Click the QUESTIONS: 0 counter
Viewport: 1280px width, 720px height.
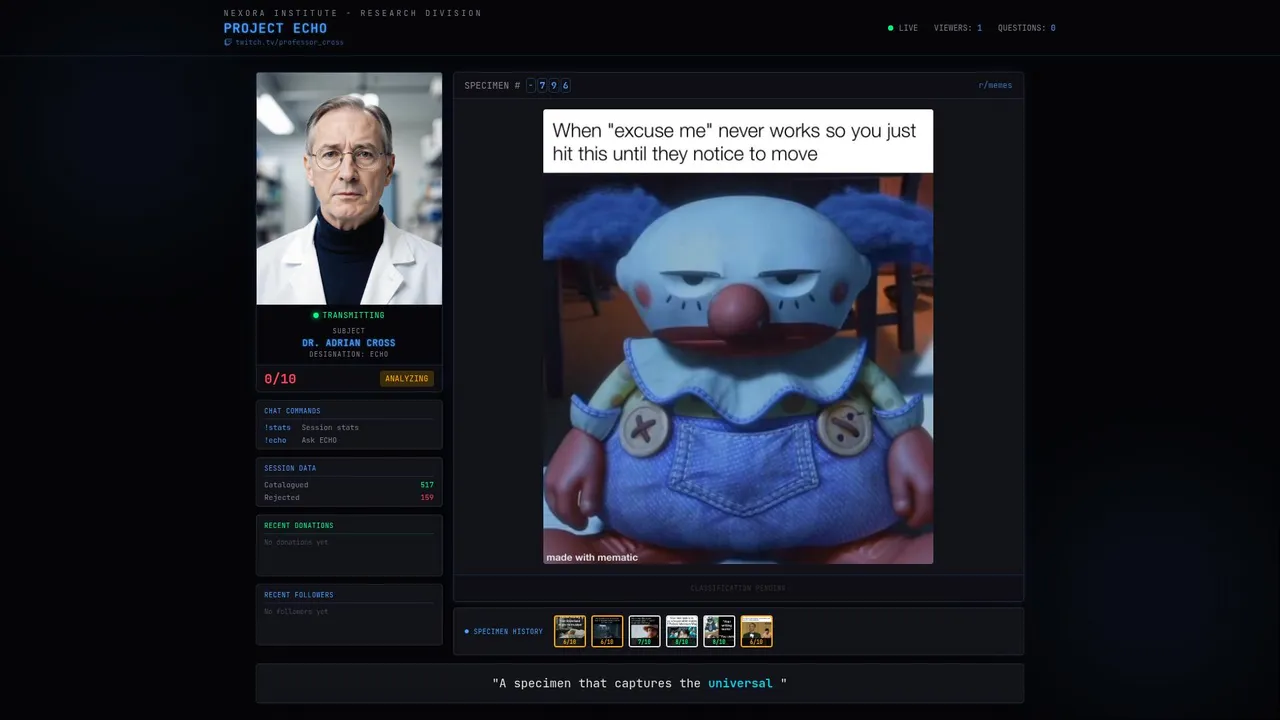1027,28
